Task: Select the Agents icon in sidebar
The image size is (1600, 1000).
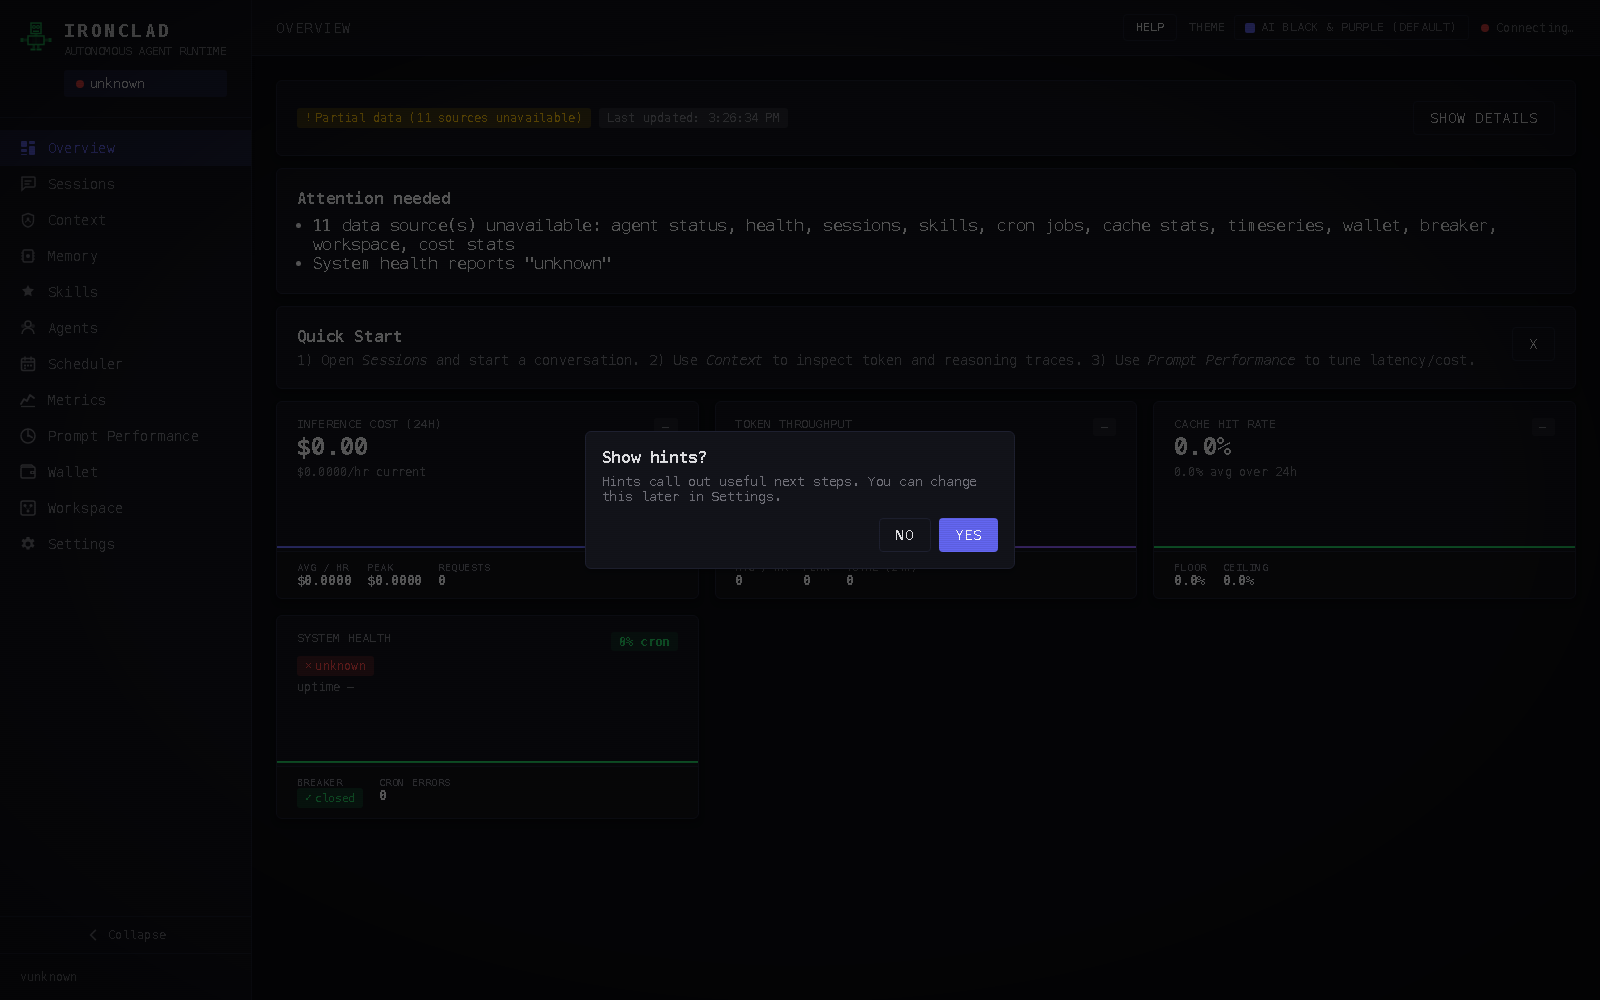Action: (x=29, y=328)
